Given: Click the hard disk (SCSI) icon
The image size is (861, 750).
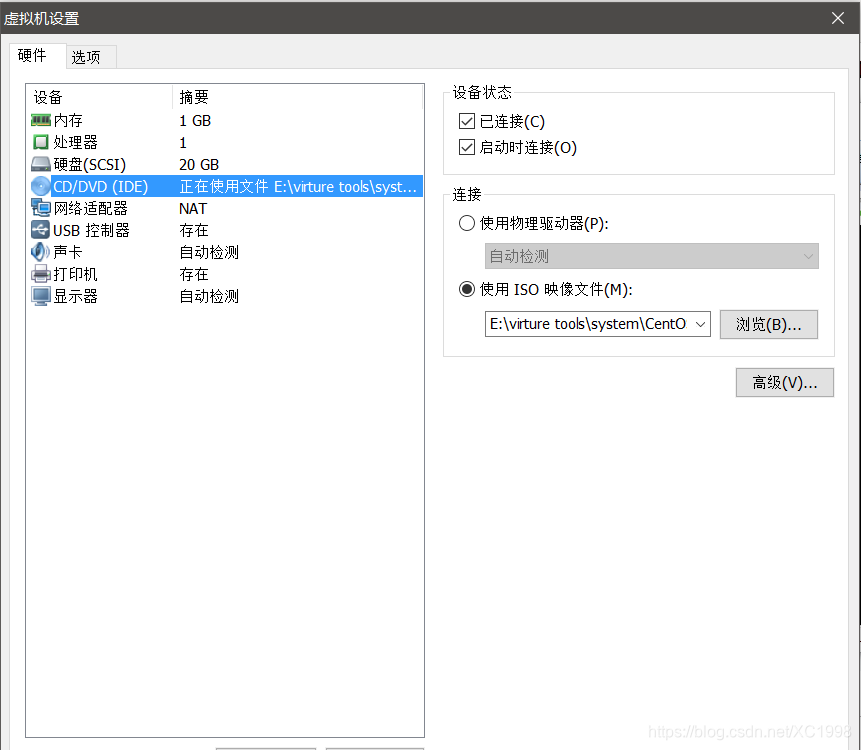Looking at the screenshot, I should [x=41, y=164].
